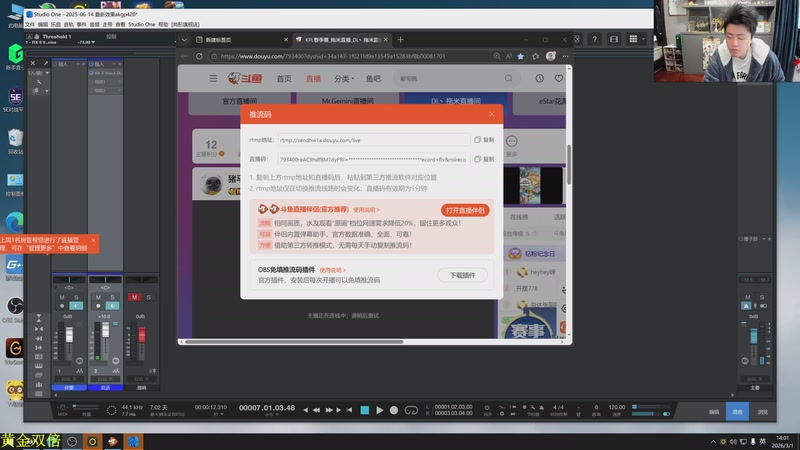Switch to the 浏览 browse view tab

tap(762, 412)
